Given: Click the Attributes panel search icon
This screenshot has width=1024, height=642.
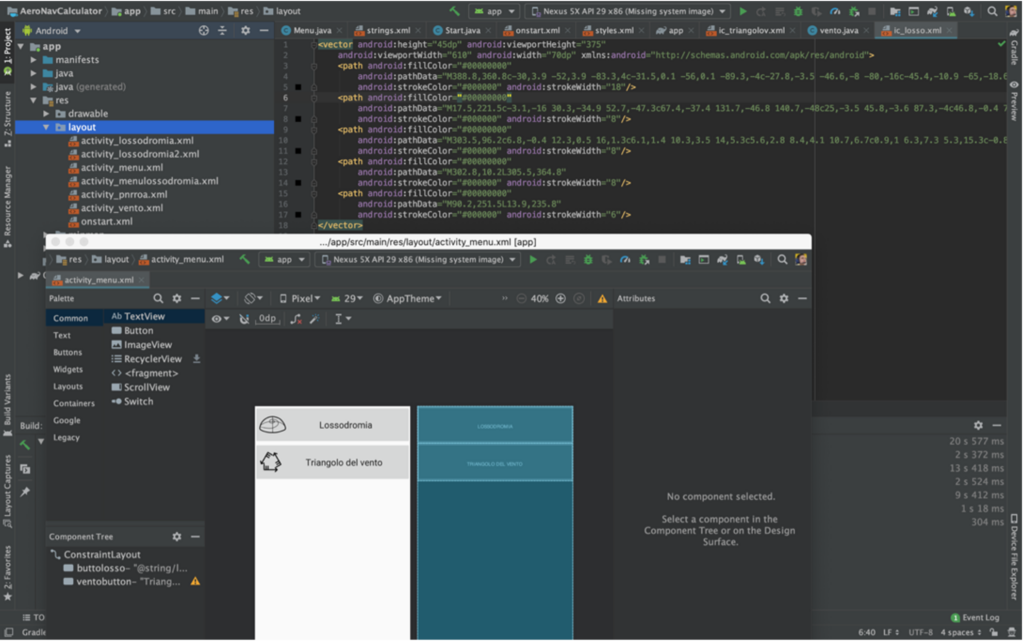Looking at the screenshot, I should (x=765, y=298).
